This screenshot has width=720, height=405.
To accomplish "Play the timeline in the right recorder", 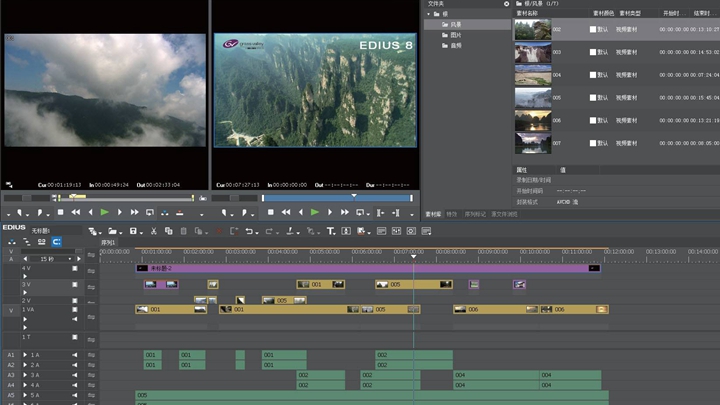I will pyautogui.click(x=315, y=212).
